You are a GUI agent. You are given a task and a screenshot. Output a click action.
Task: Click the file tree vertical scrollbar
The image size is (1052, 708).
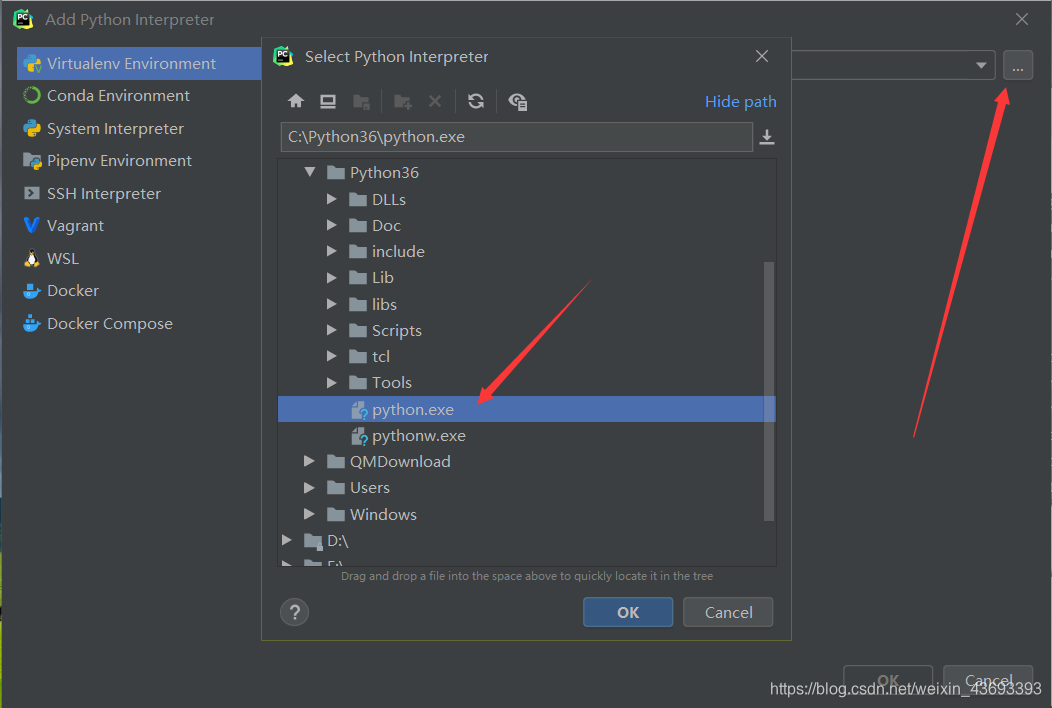point(769,391)
